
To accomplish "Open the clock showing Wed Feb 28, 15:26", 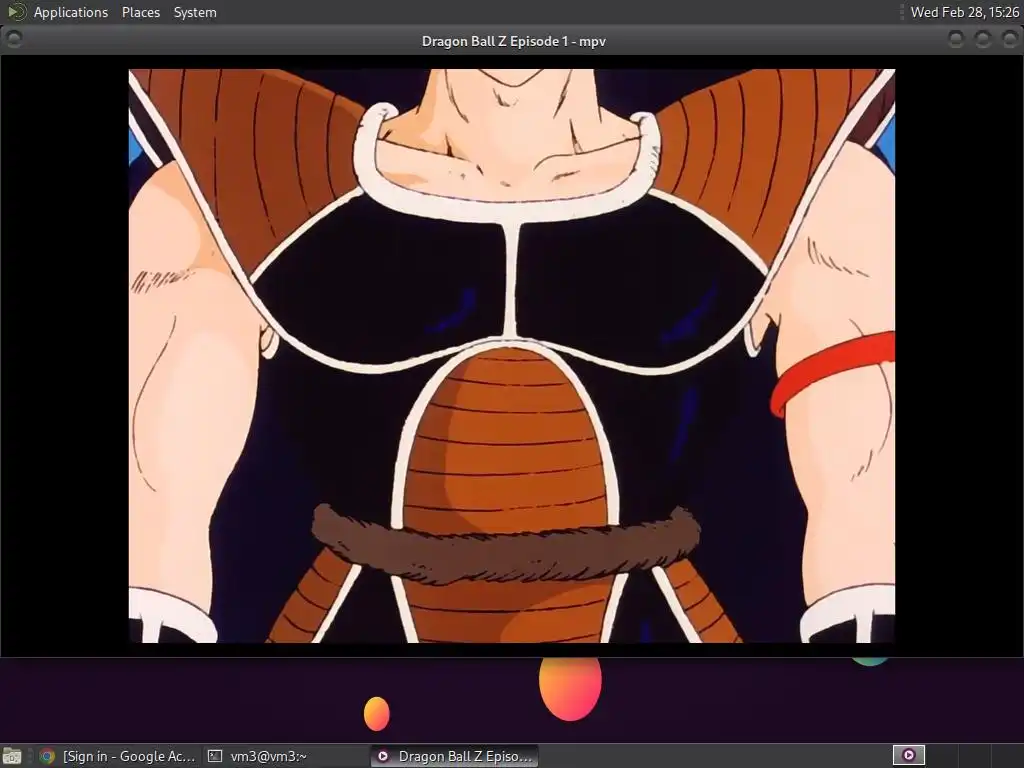I will click(964, 12).
